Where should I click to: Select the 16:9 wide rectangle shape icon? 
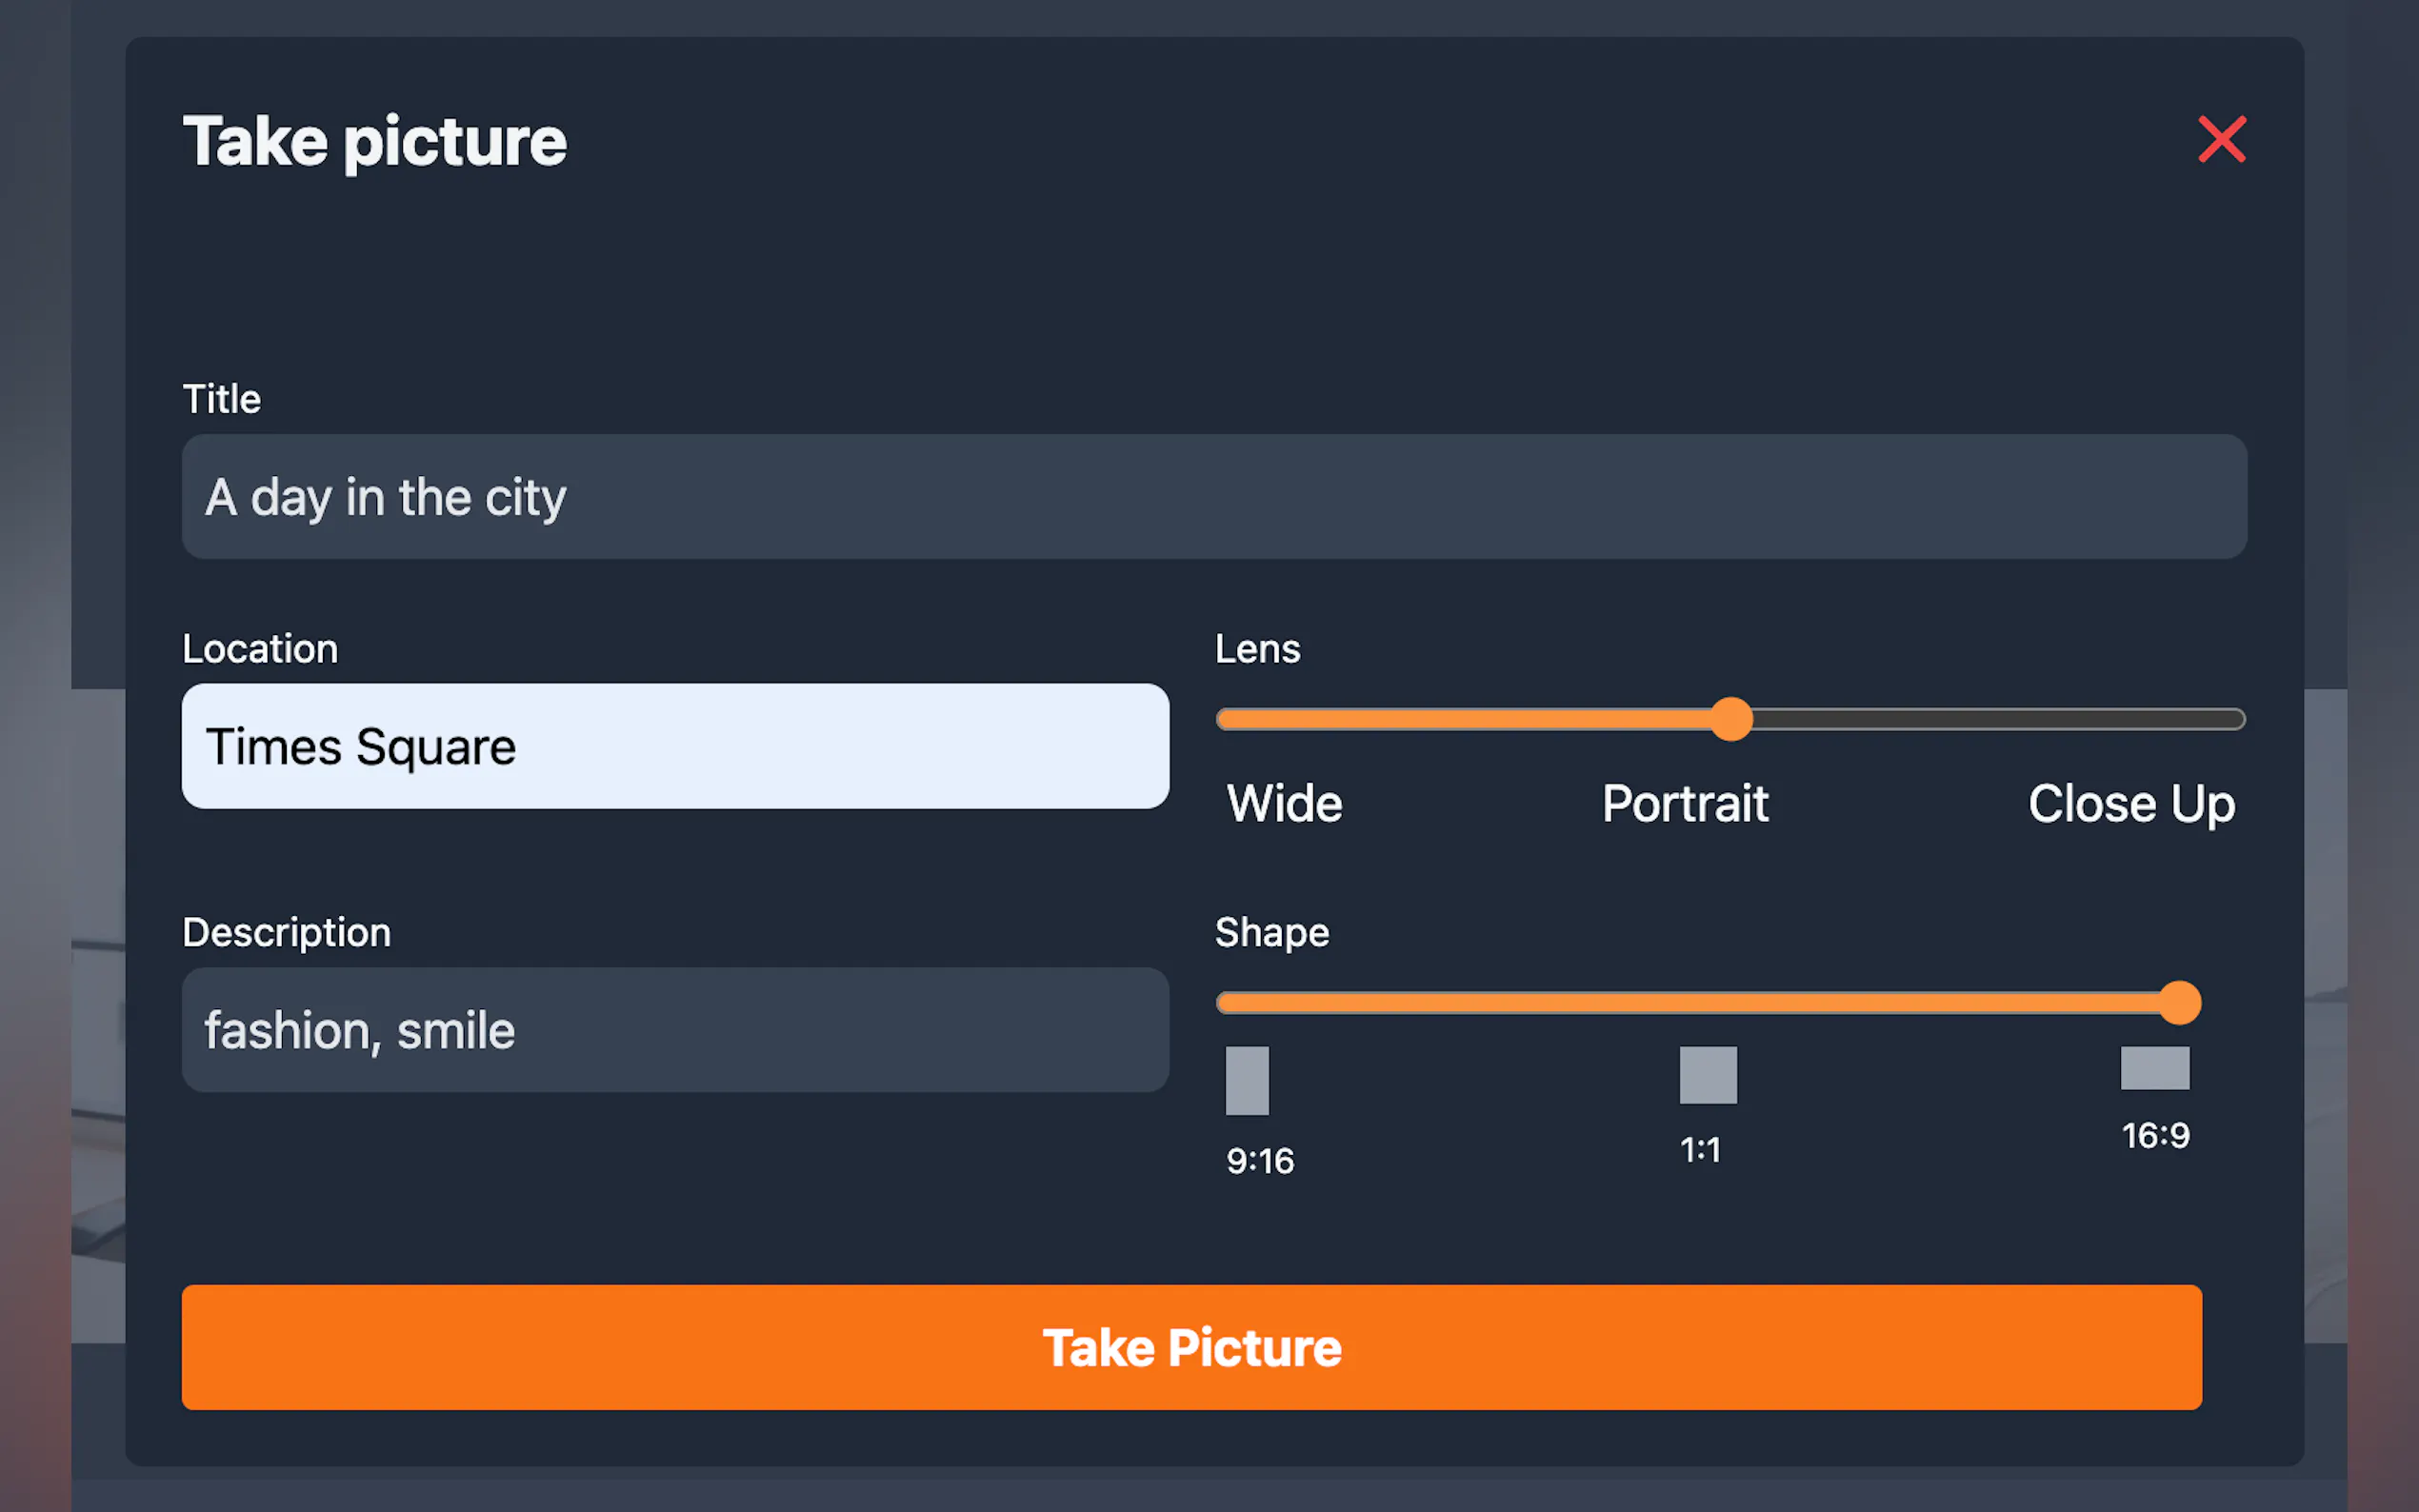coord(2155,1068)
